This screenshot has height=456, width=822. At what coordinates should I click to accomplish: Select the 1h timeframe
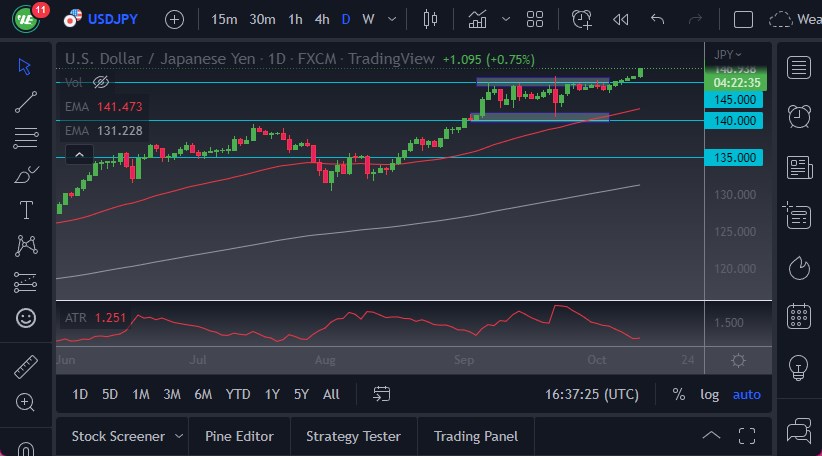click(295, 19)
